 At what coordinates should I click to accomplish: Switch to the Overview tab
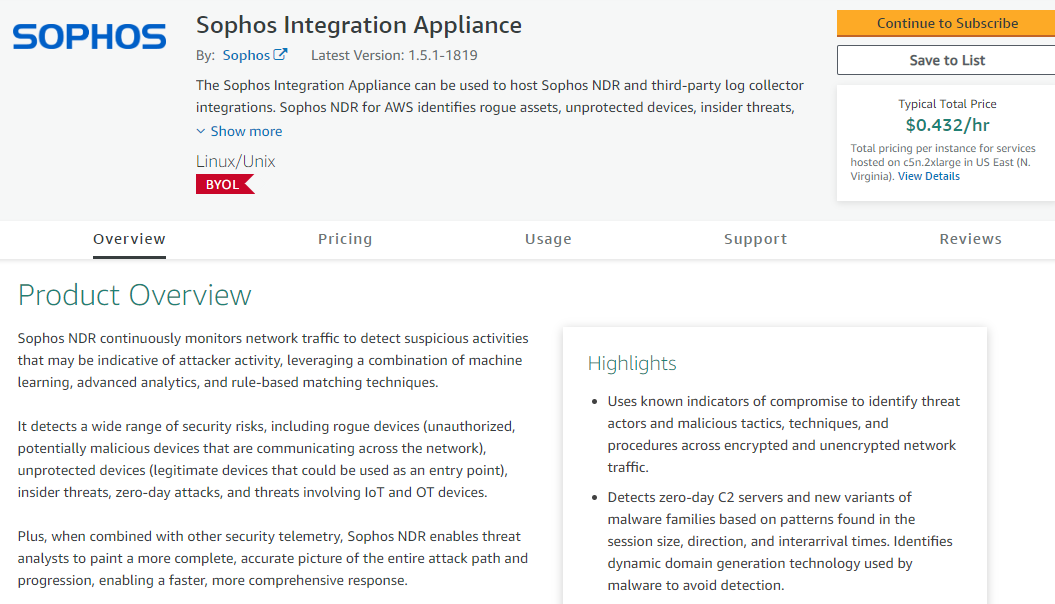click(129, 239)
